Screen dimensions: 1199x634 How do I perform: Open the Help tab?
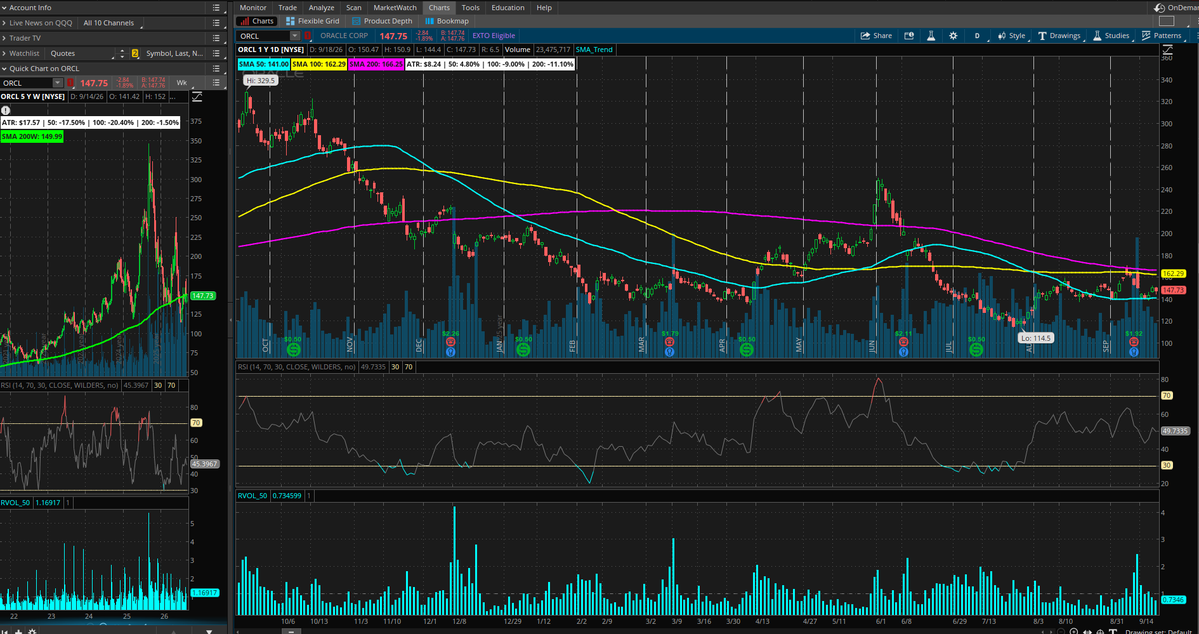coord(544,7)
